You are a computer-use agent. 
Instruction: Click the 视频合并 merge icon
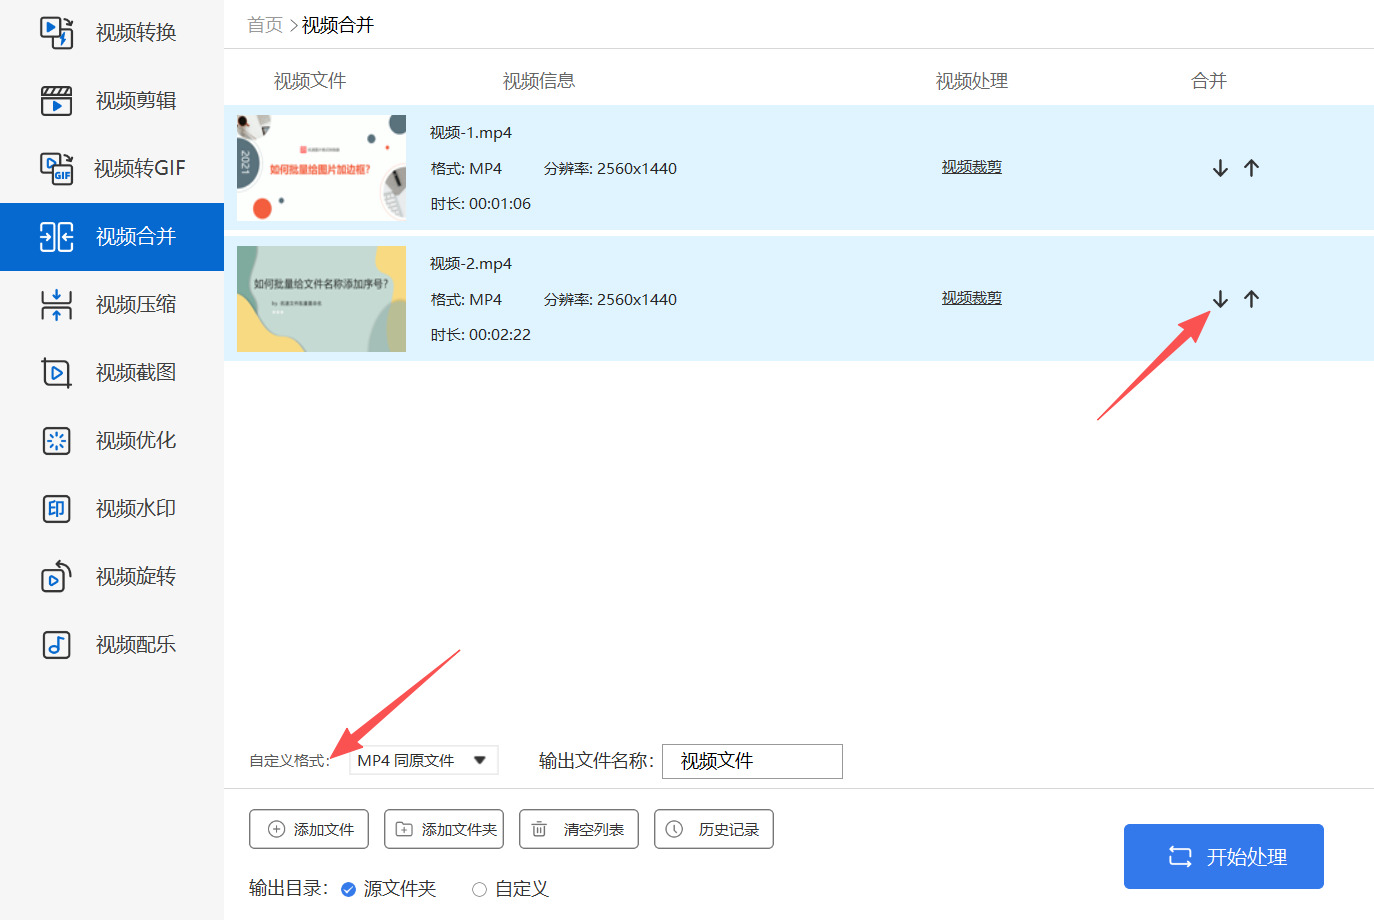pyautogui.click(x=56, y=236)
